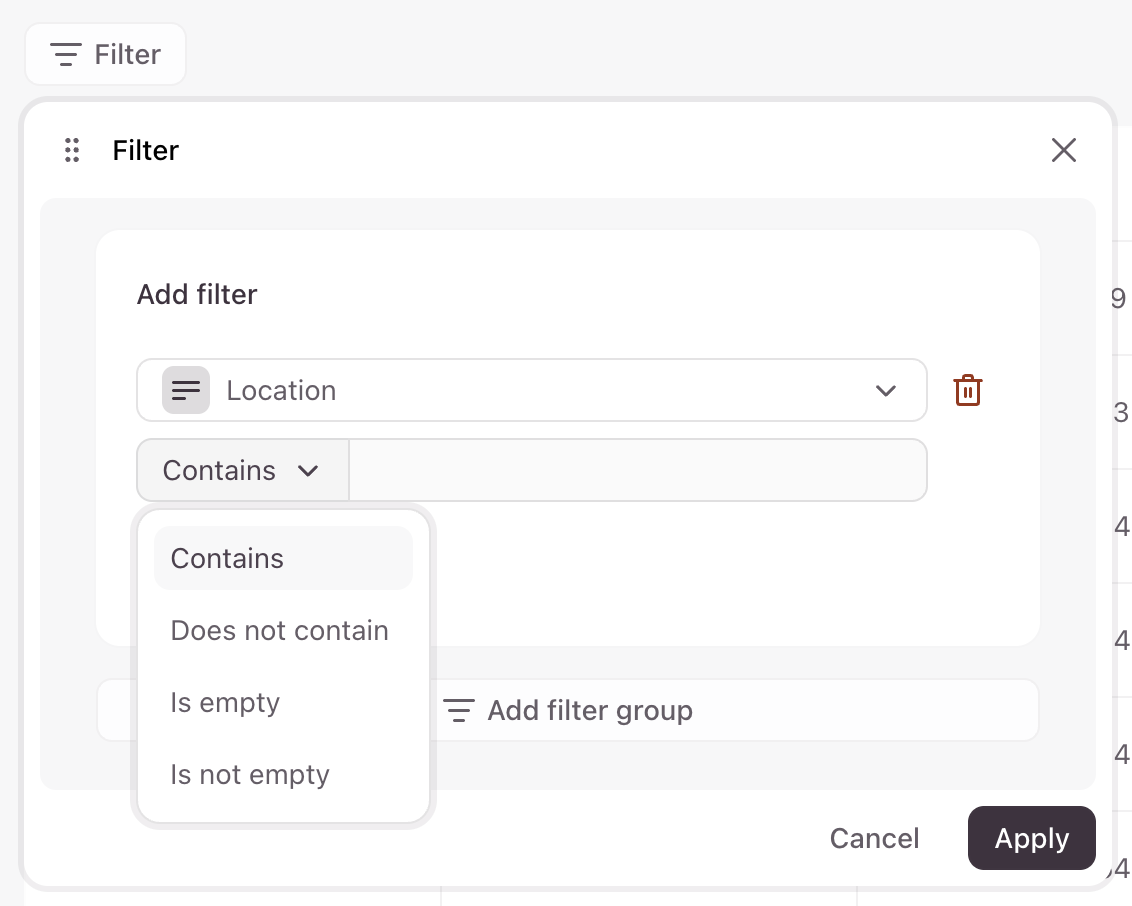Choose Does not contain option
The width and height of the screenshot is (1132, 906).
(x=280, y=630)
